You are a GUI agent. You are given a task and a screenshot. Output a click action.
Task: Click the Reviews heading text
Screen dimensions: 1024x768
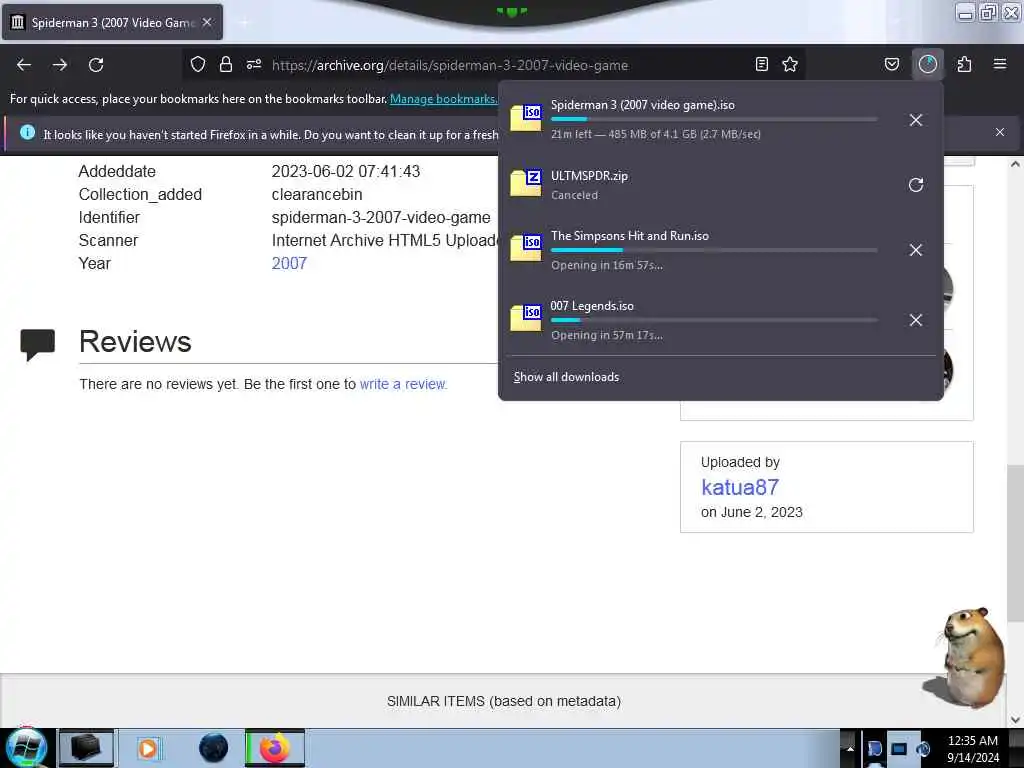[135, 342]
